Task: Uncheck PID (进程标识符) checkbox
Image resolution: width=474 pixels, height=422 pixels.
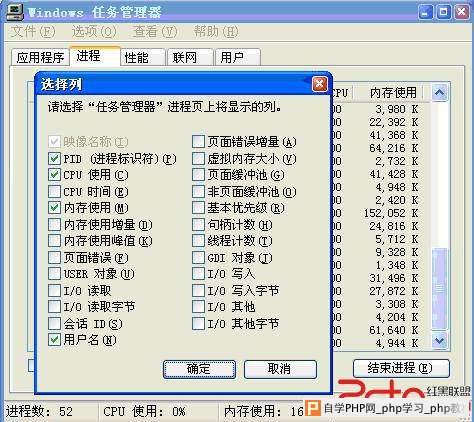Action: point(54,158)
